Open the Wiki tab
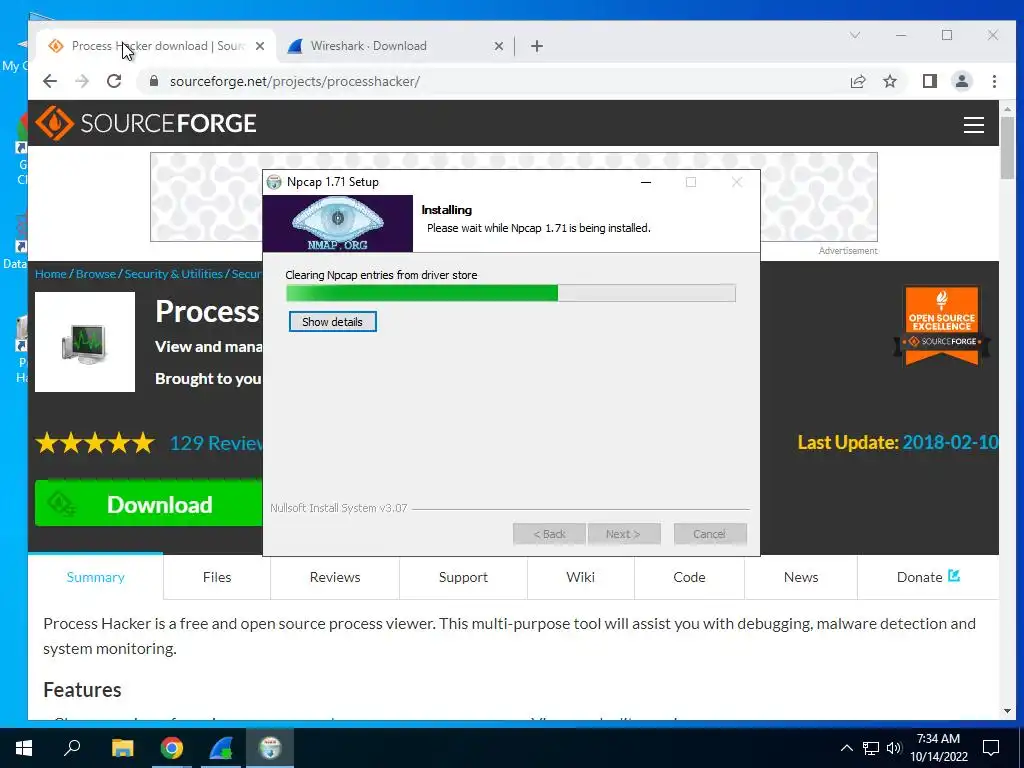Viewport: 1024px width, 768px height. (581, 577)
